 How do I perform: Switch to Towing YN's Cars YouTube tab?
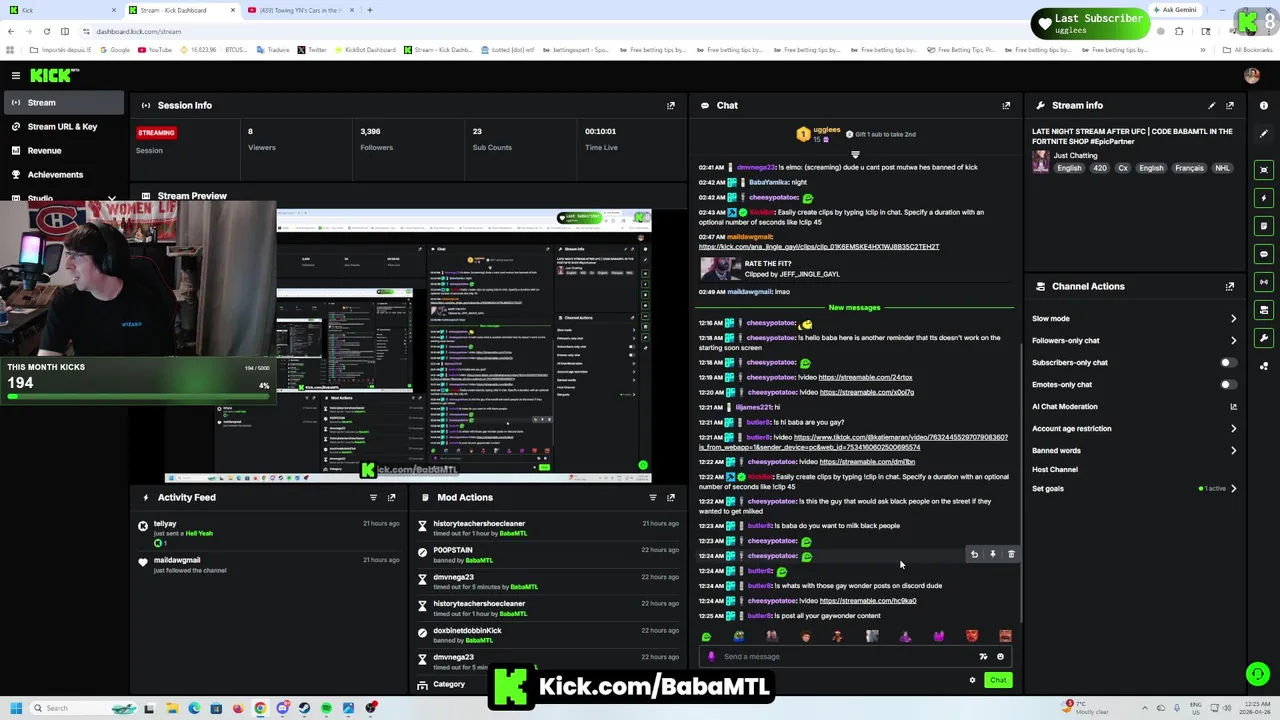(x=300, y=10)
